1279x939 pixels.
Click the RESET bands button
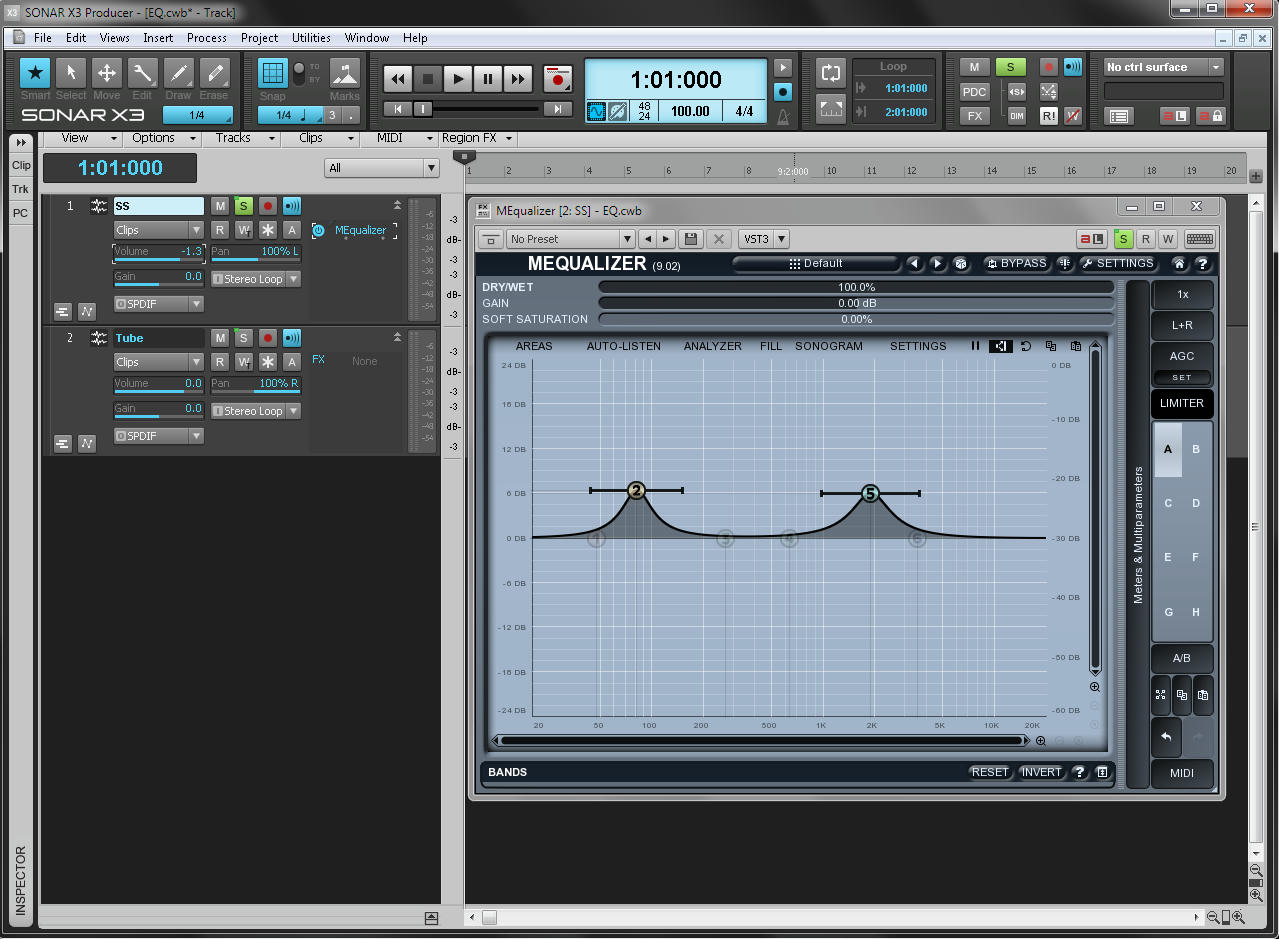(990, 772)
